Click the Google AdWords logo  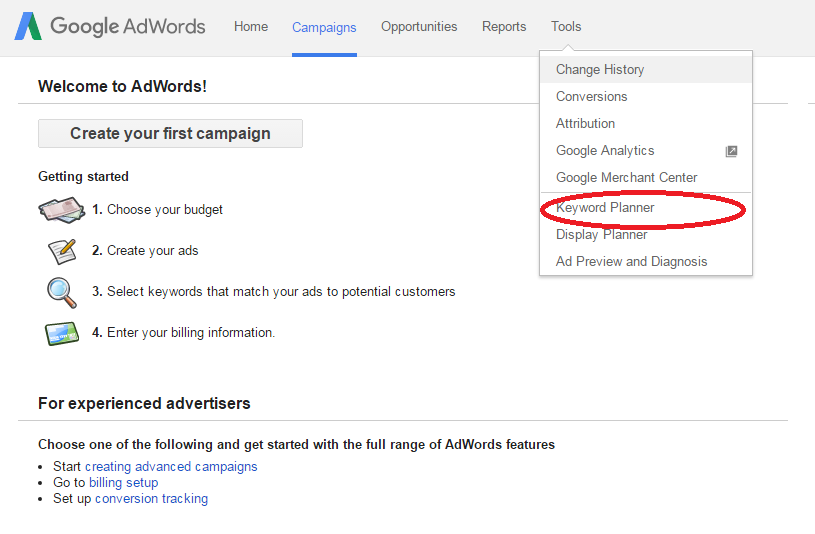(110, 26)
